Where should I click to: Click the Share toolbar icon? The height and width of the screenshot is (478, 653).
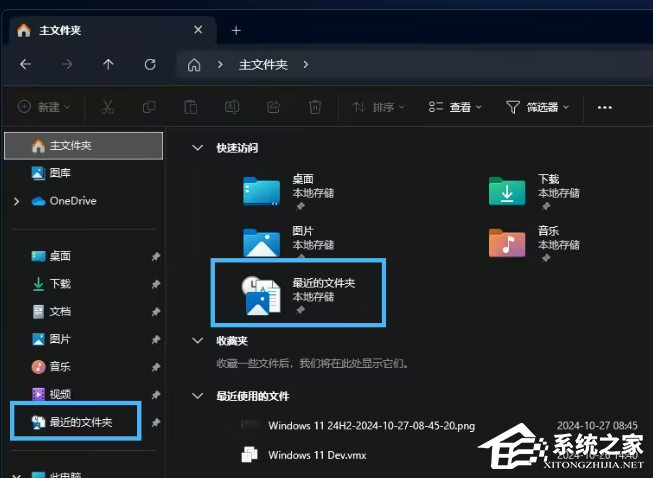coord(273,107)
